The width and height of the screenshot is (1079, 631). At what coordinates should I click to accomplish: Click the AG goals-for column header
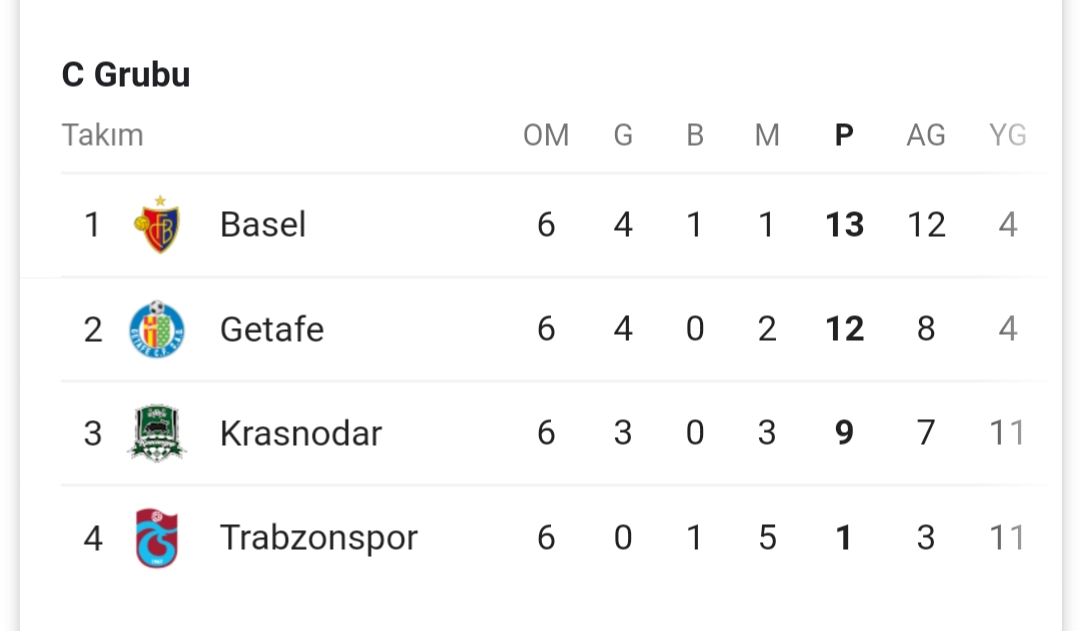[926, 135]
